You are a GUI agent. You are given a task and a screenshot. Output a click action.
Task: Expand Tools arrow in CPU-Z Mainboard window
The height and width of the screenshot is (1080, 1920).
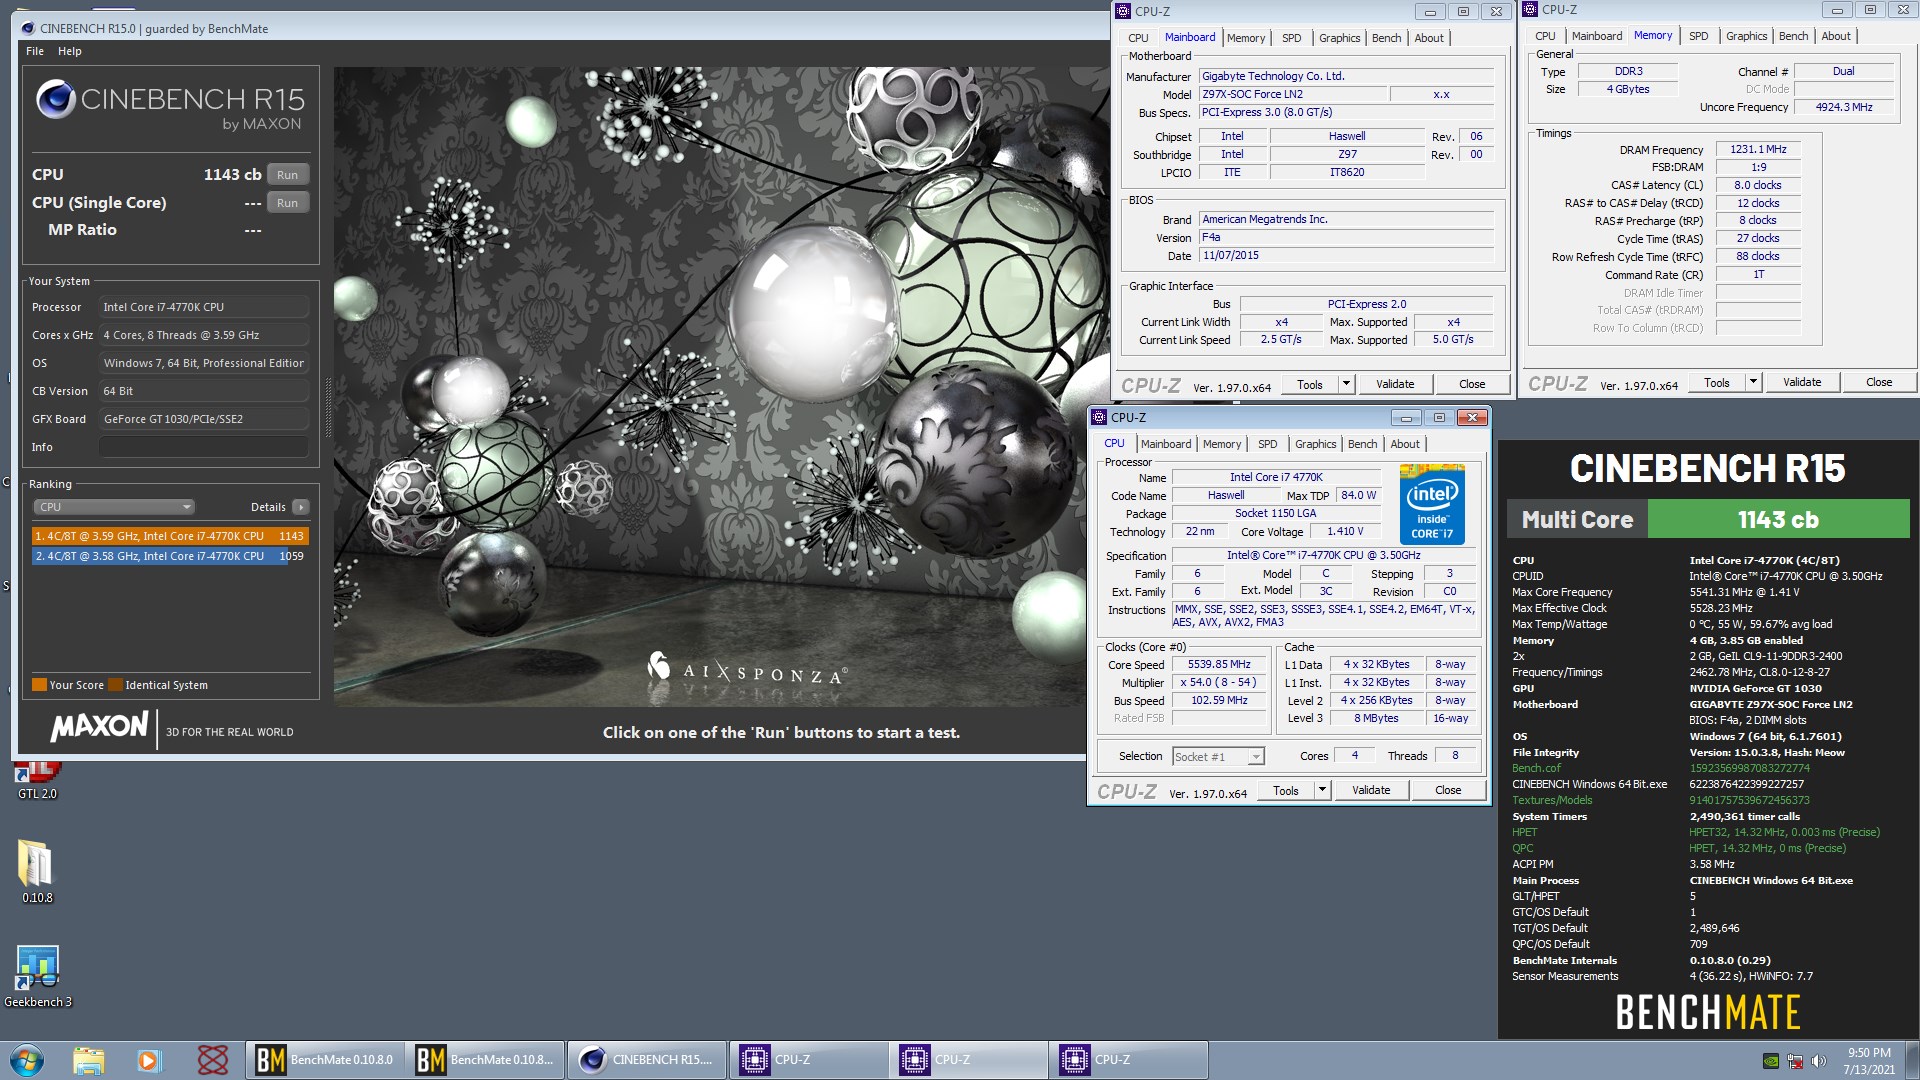point(1346,384)
